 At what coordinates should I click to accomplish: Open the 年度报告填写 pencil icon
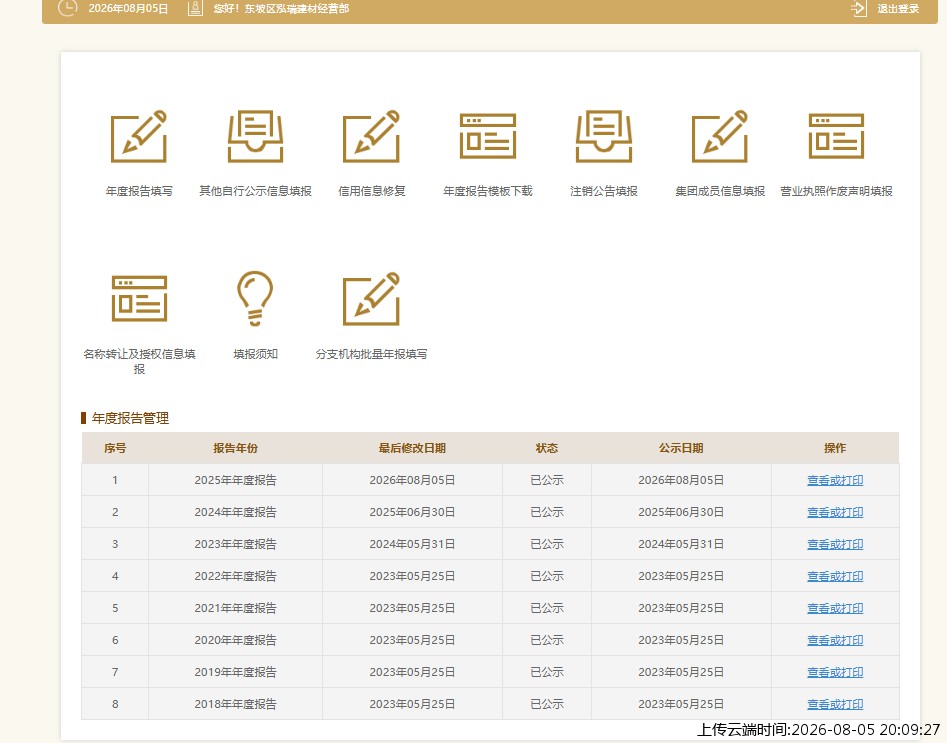[139, 137]
